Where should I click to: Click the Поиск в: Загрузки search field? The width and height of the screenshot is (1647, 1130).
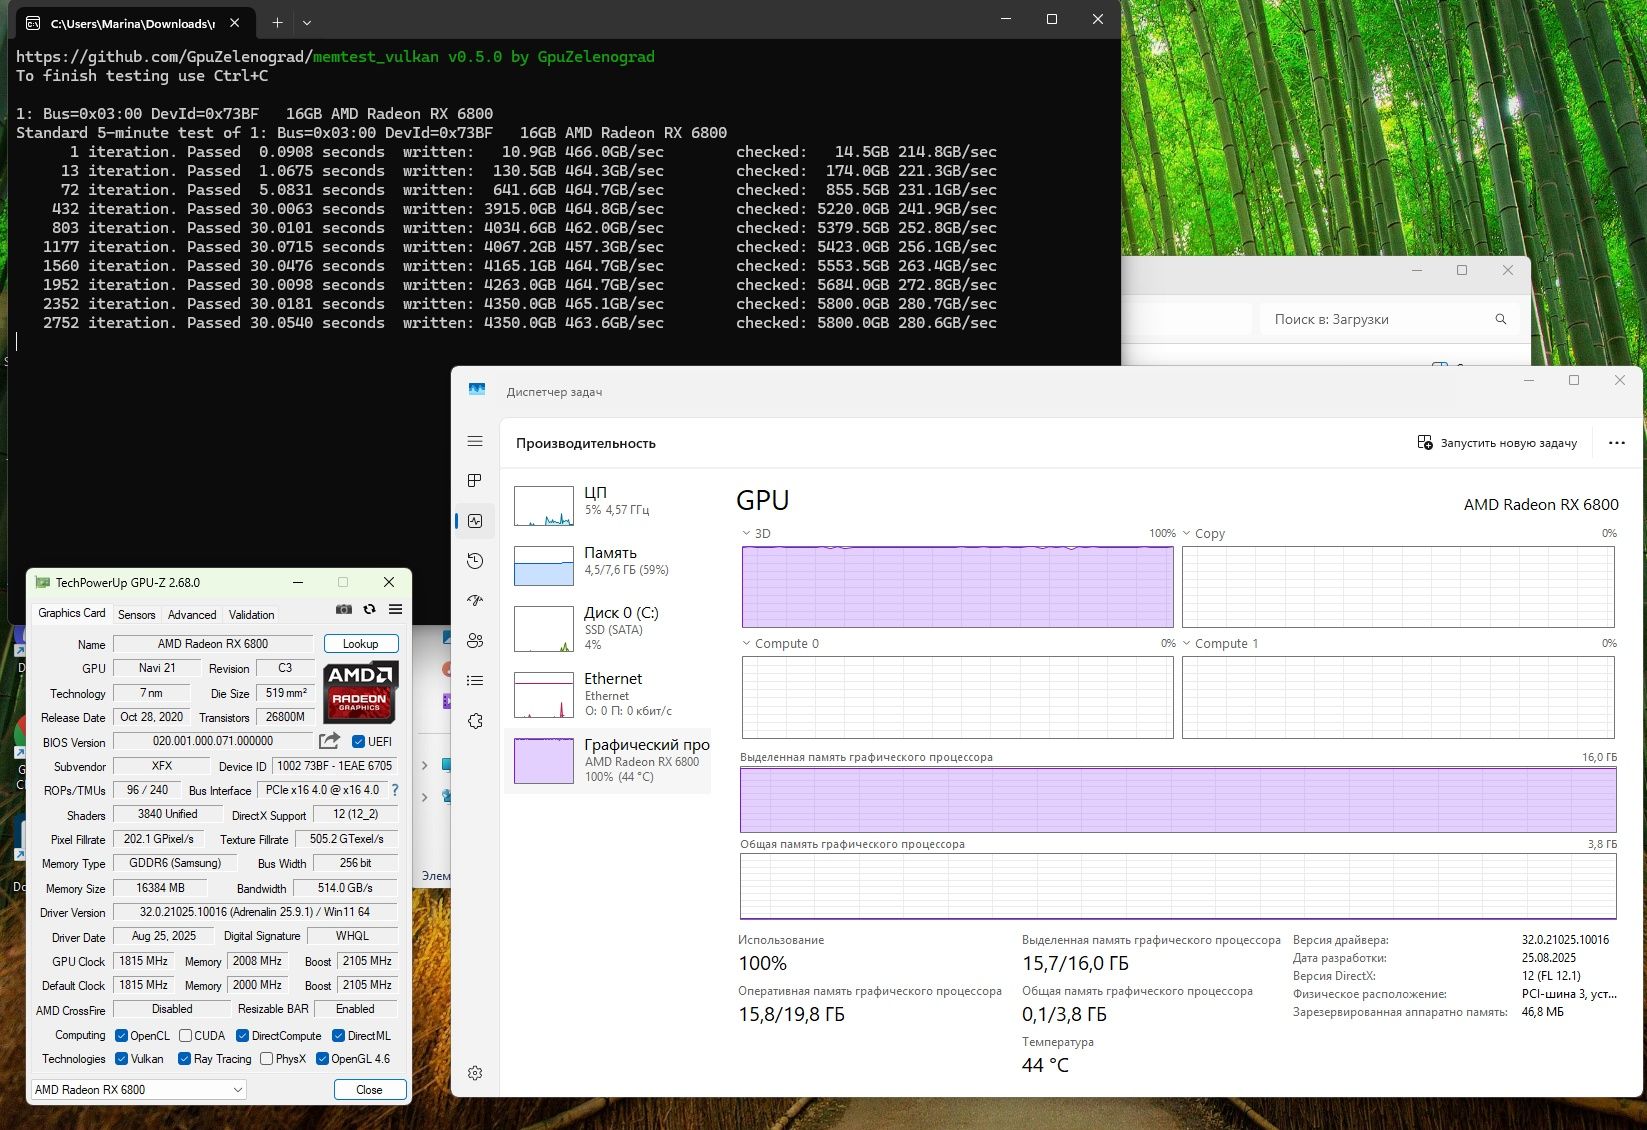click(1390, 319)
